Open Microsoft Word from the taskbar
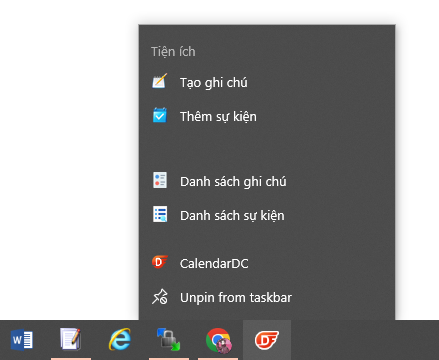Image resolution: width=439 pixels, height=360 pixels. pyautogui.click(x=22, y=340)
